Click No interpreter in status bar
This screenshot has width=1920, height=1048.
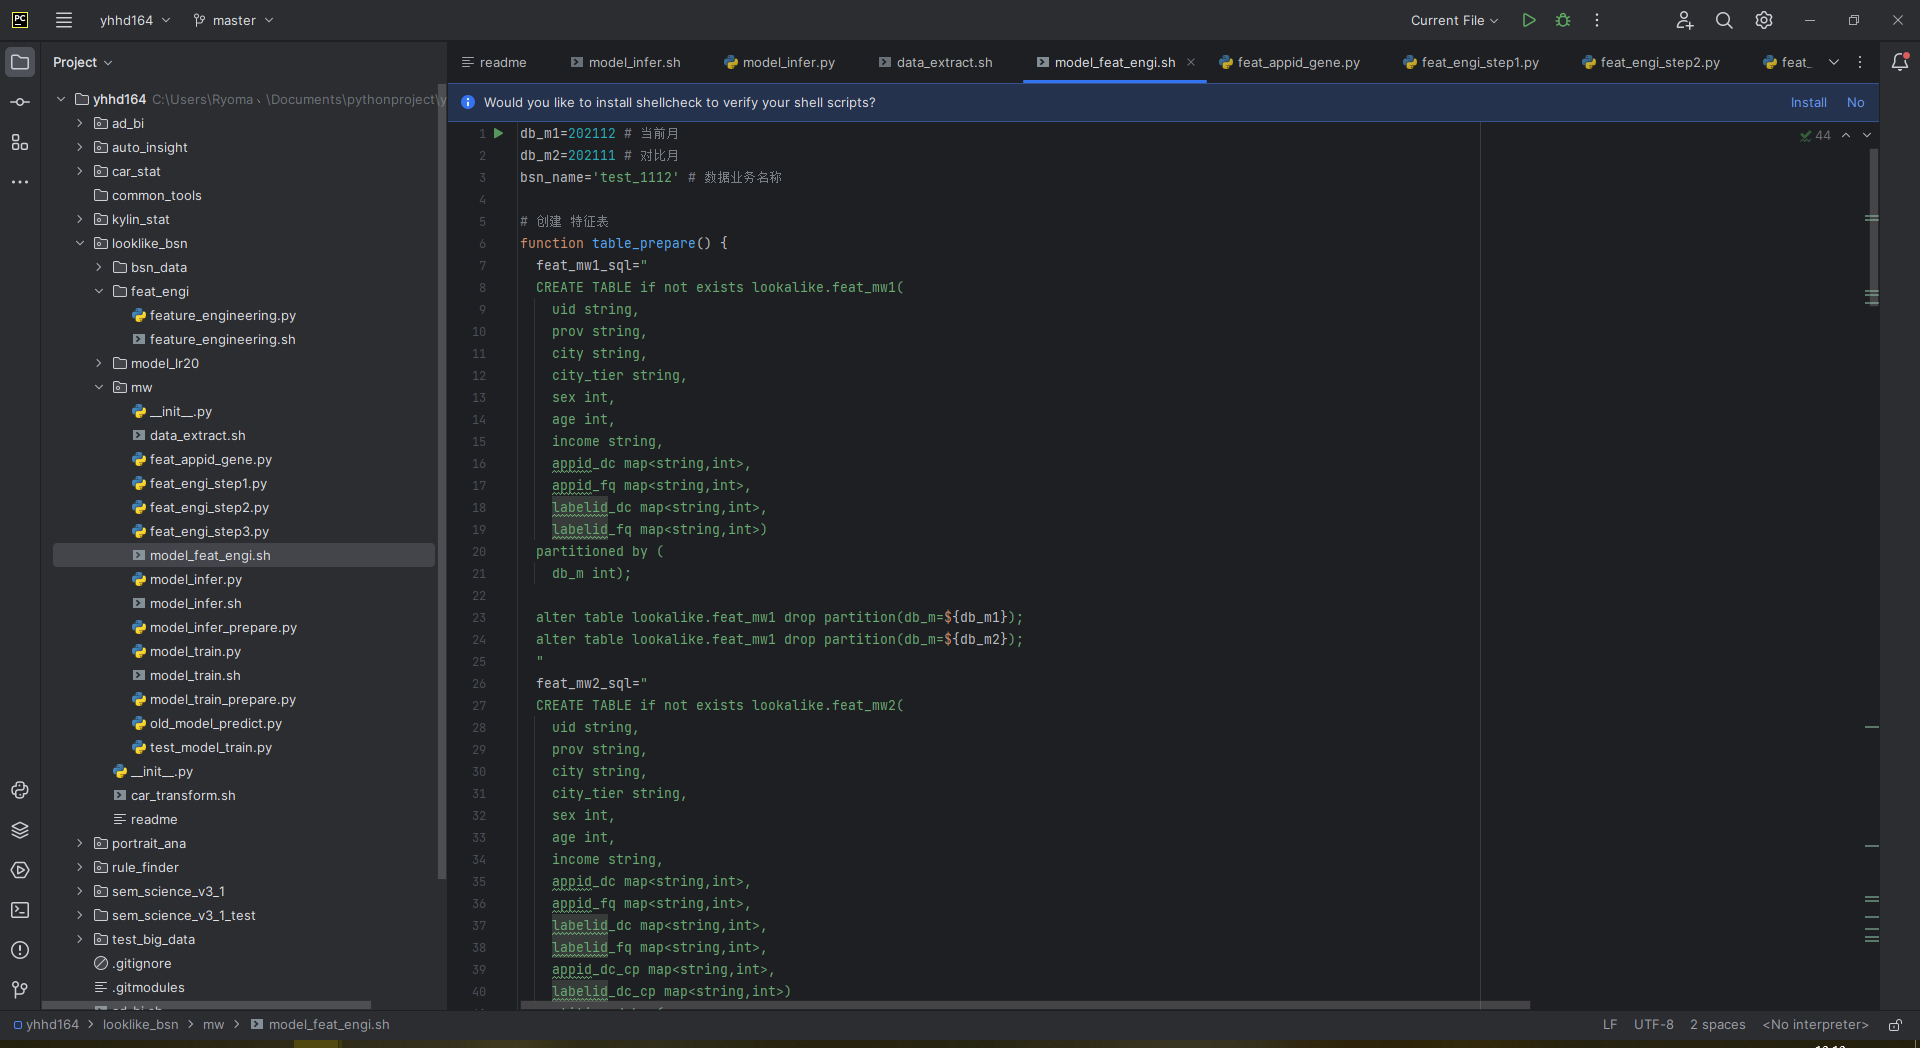[x=1815, y=1025]
